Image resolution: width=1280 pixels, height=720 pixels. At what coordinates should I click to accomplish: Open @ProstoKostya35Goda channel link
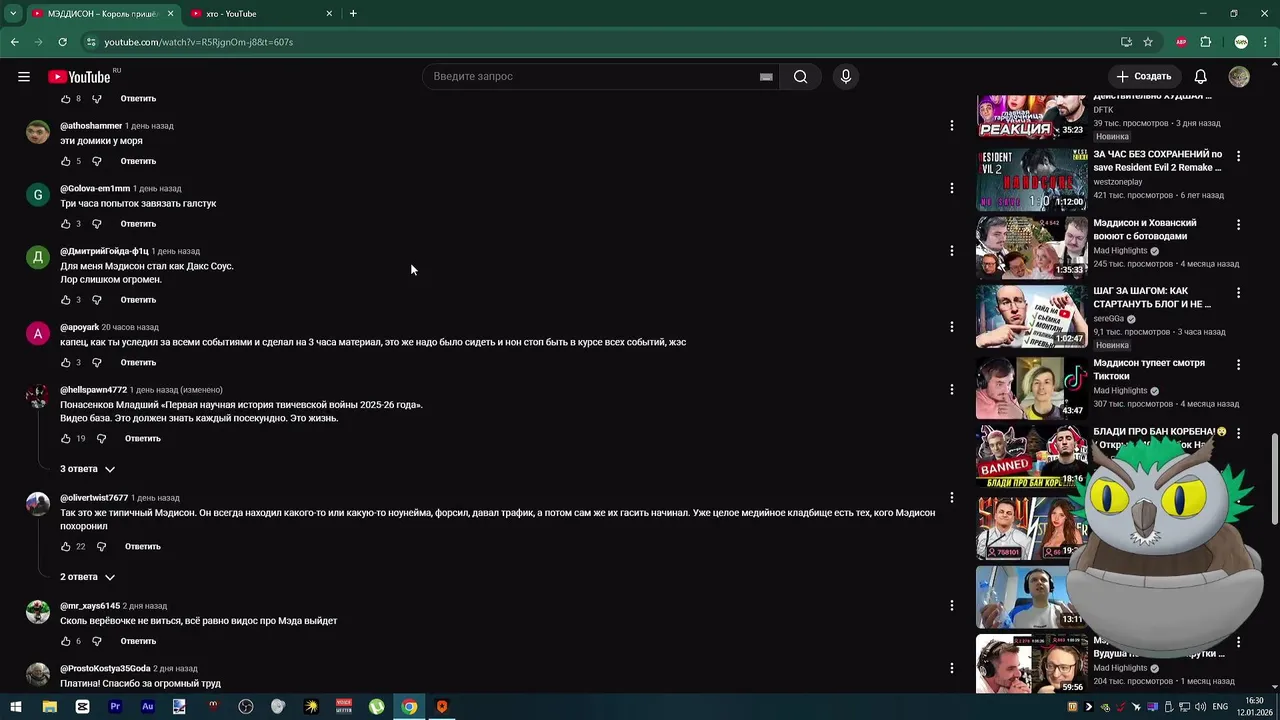pos(105,669)
